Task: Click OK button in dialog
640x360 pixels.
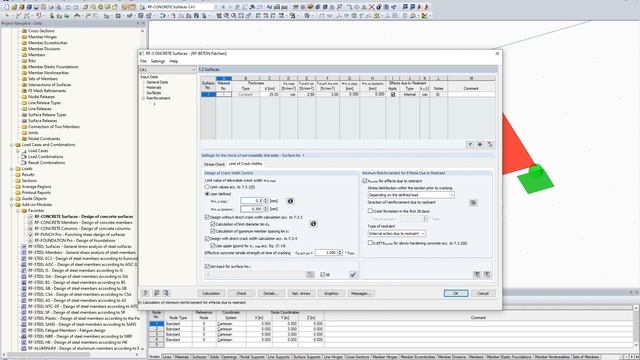Action: pos(456,293)
